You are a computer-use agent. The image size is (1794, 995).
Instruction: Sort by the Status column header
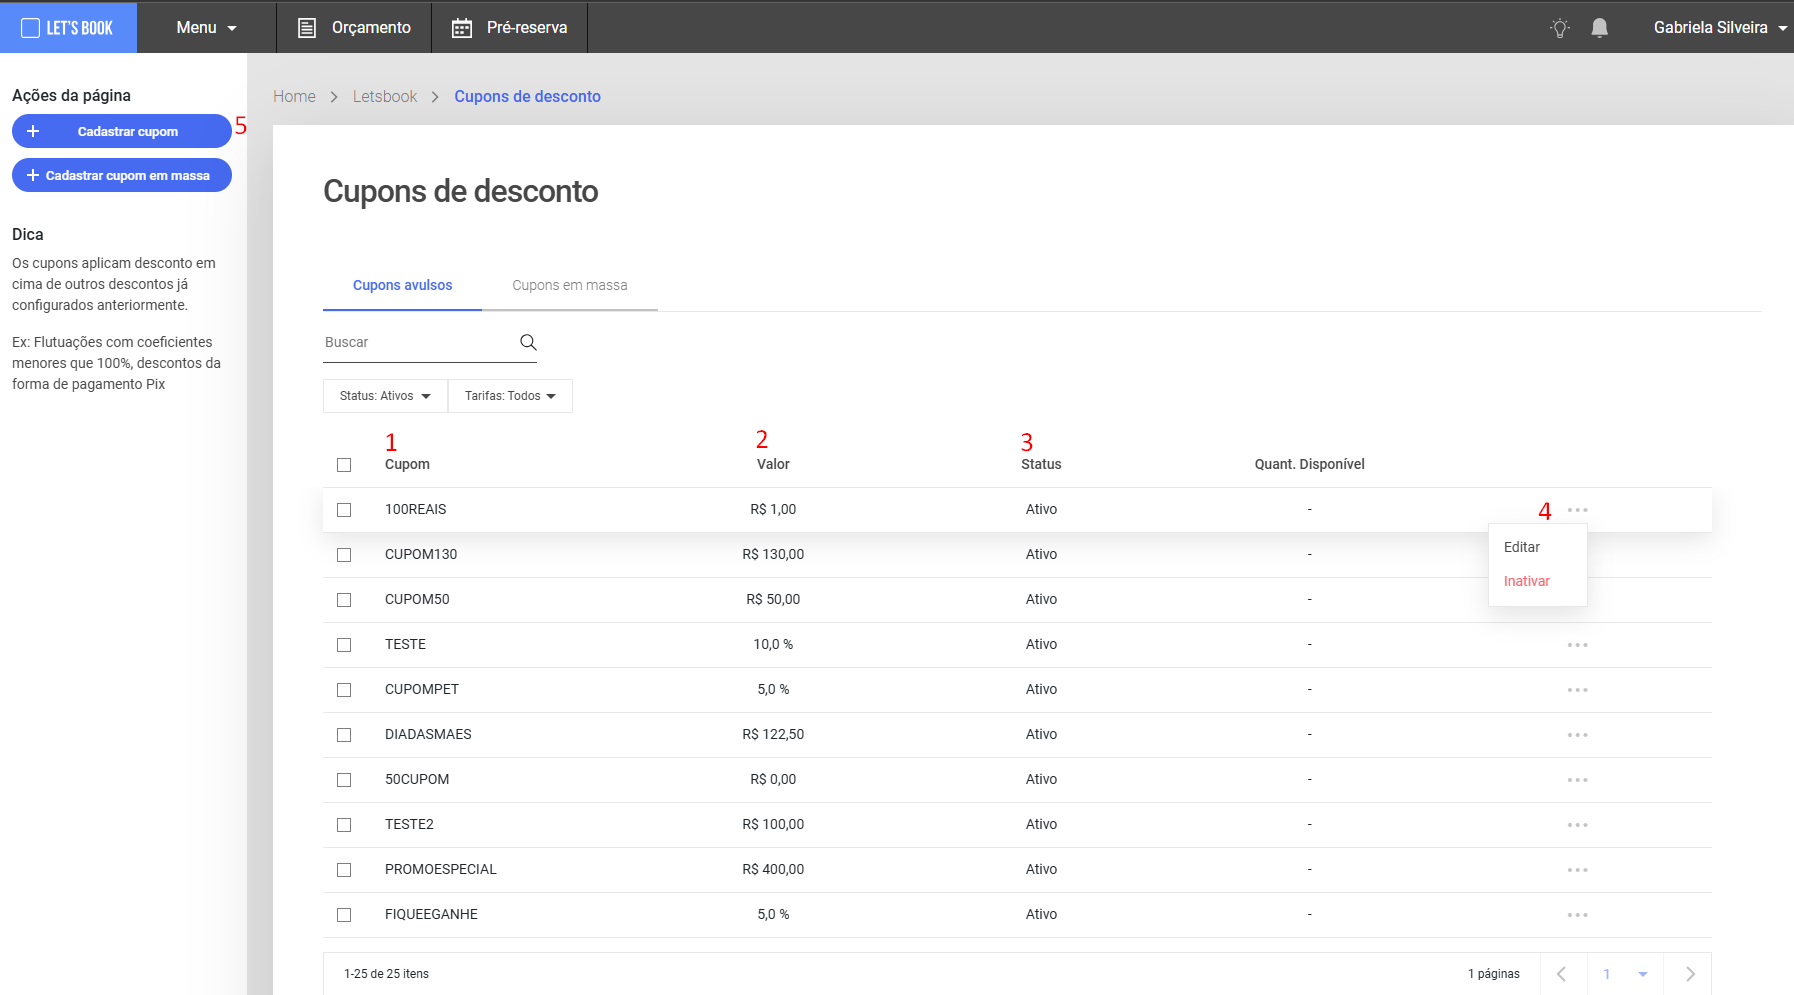click(1041, 464)
